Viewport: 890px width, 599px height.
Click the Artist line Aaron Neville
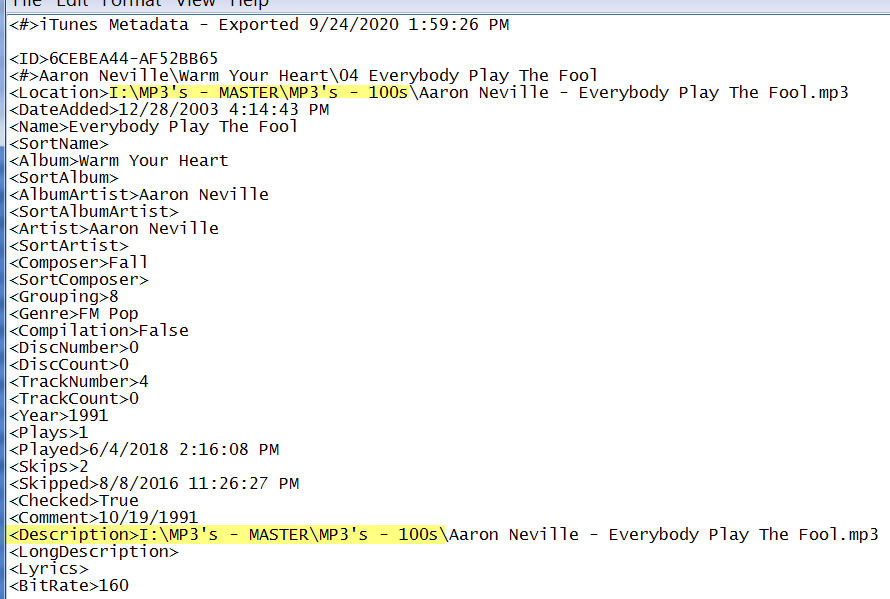pyautogui.click(x=114, y=229)
